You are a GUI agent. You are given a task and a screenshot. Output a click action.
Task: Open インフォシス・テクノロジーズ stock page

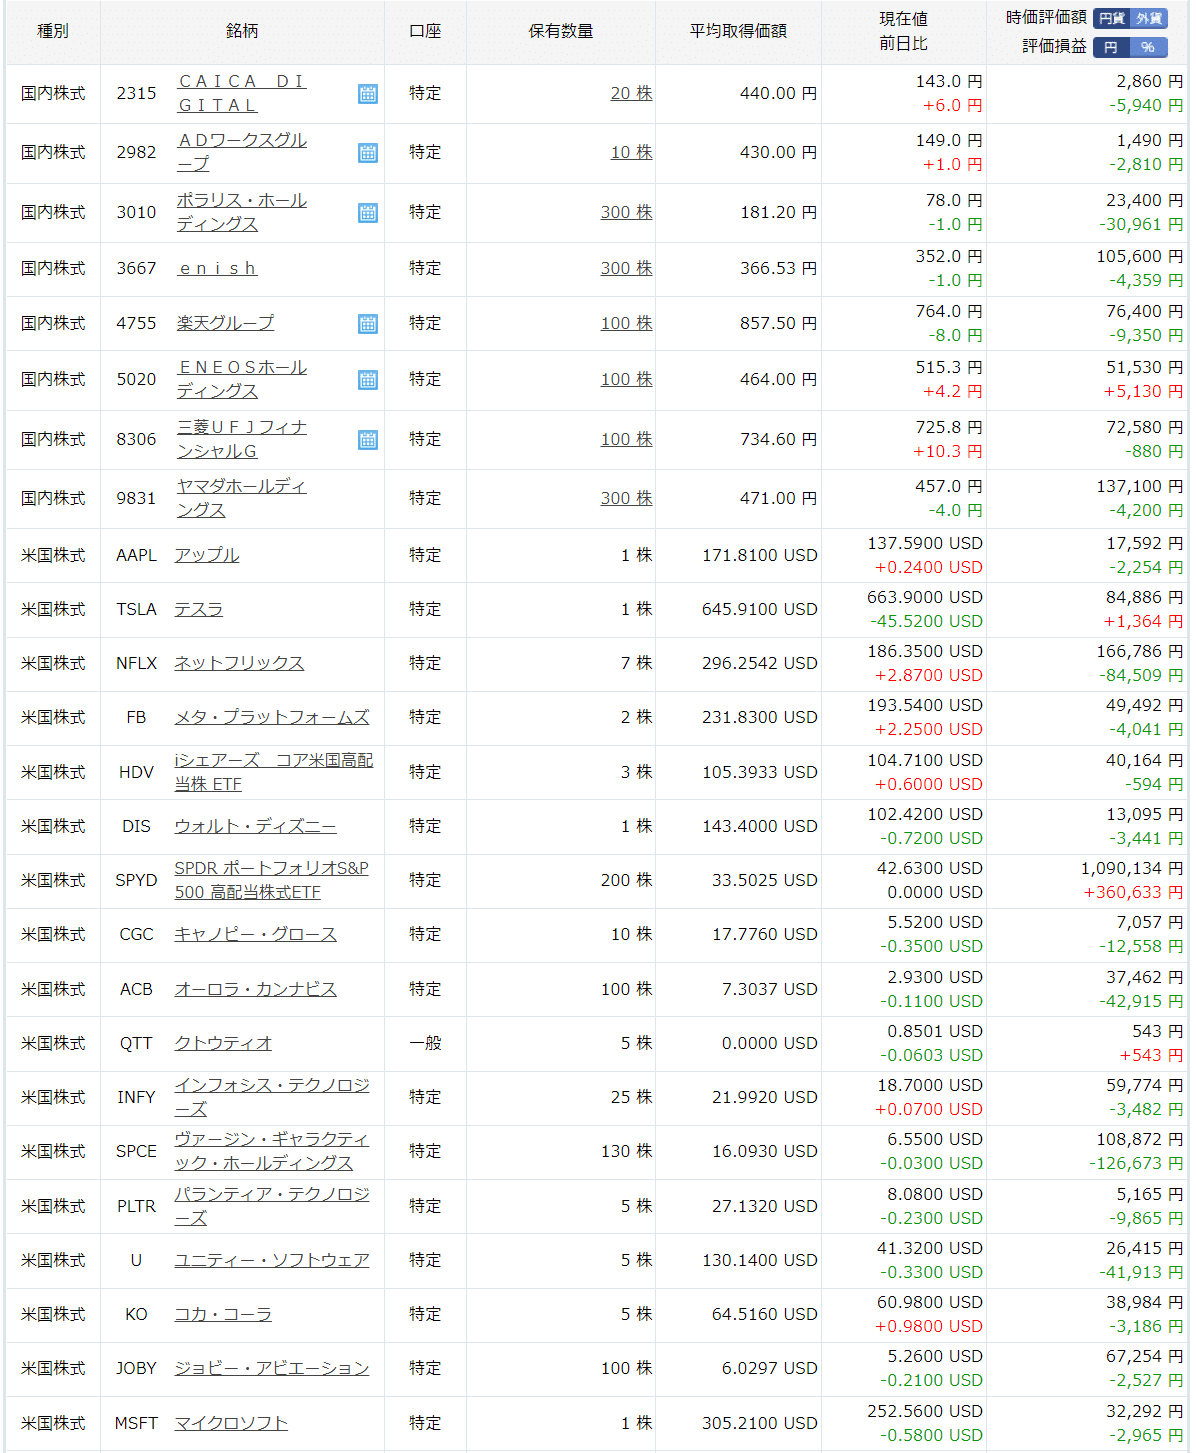click(272, 1097)
